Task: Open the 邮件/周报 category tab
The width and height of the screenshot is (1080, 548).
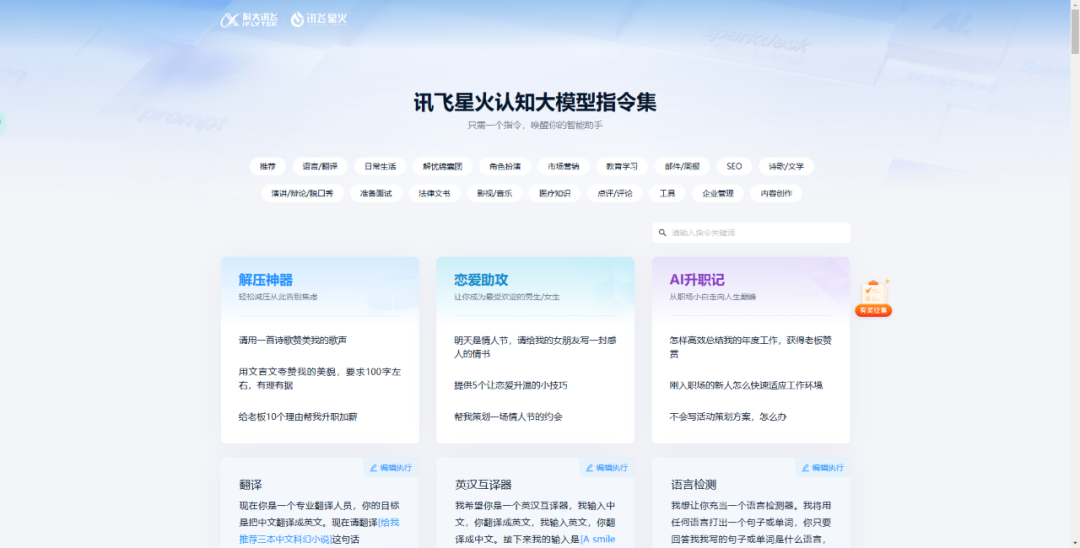Action: pyautogui.click(x=682, y=166)
